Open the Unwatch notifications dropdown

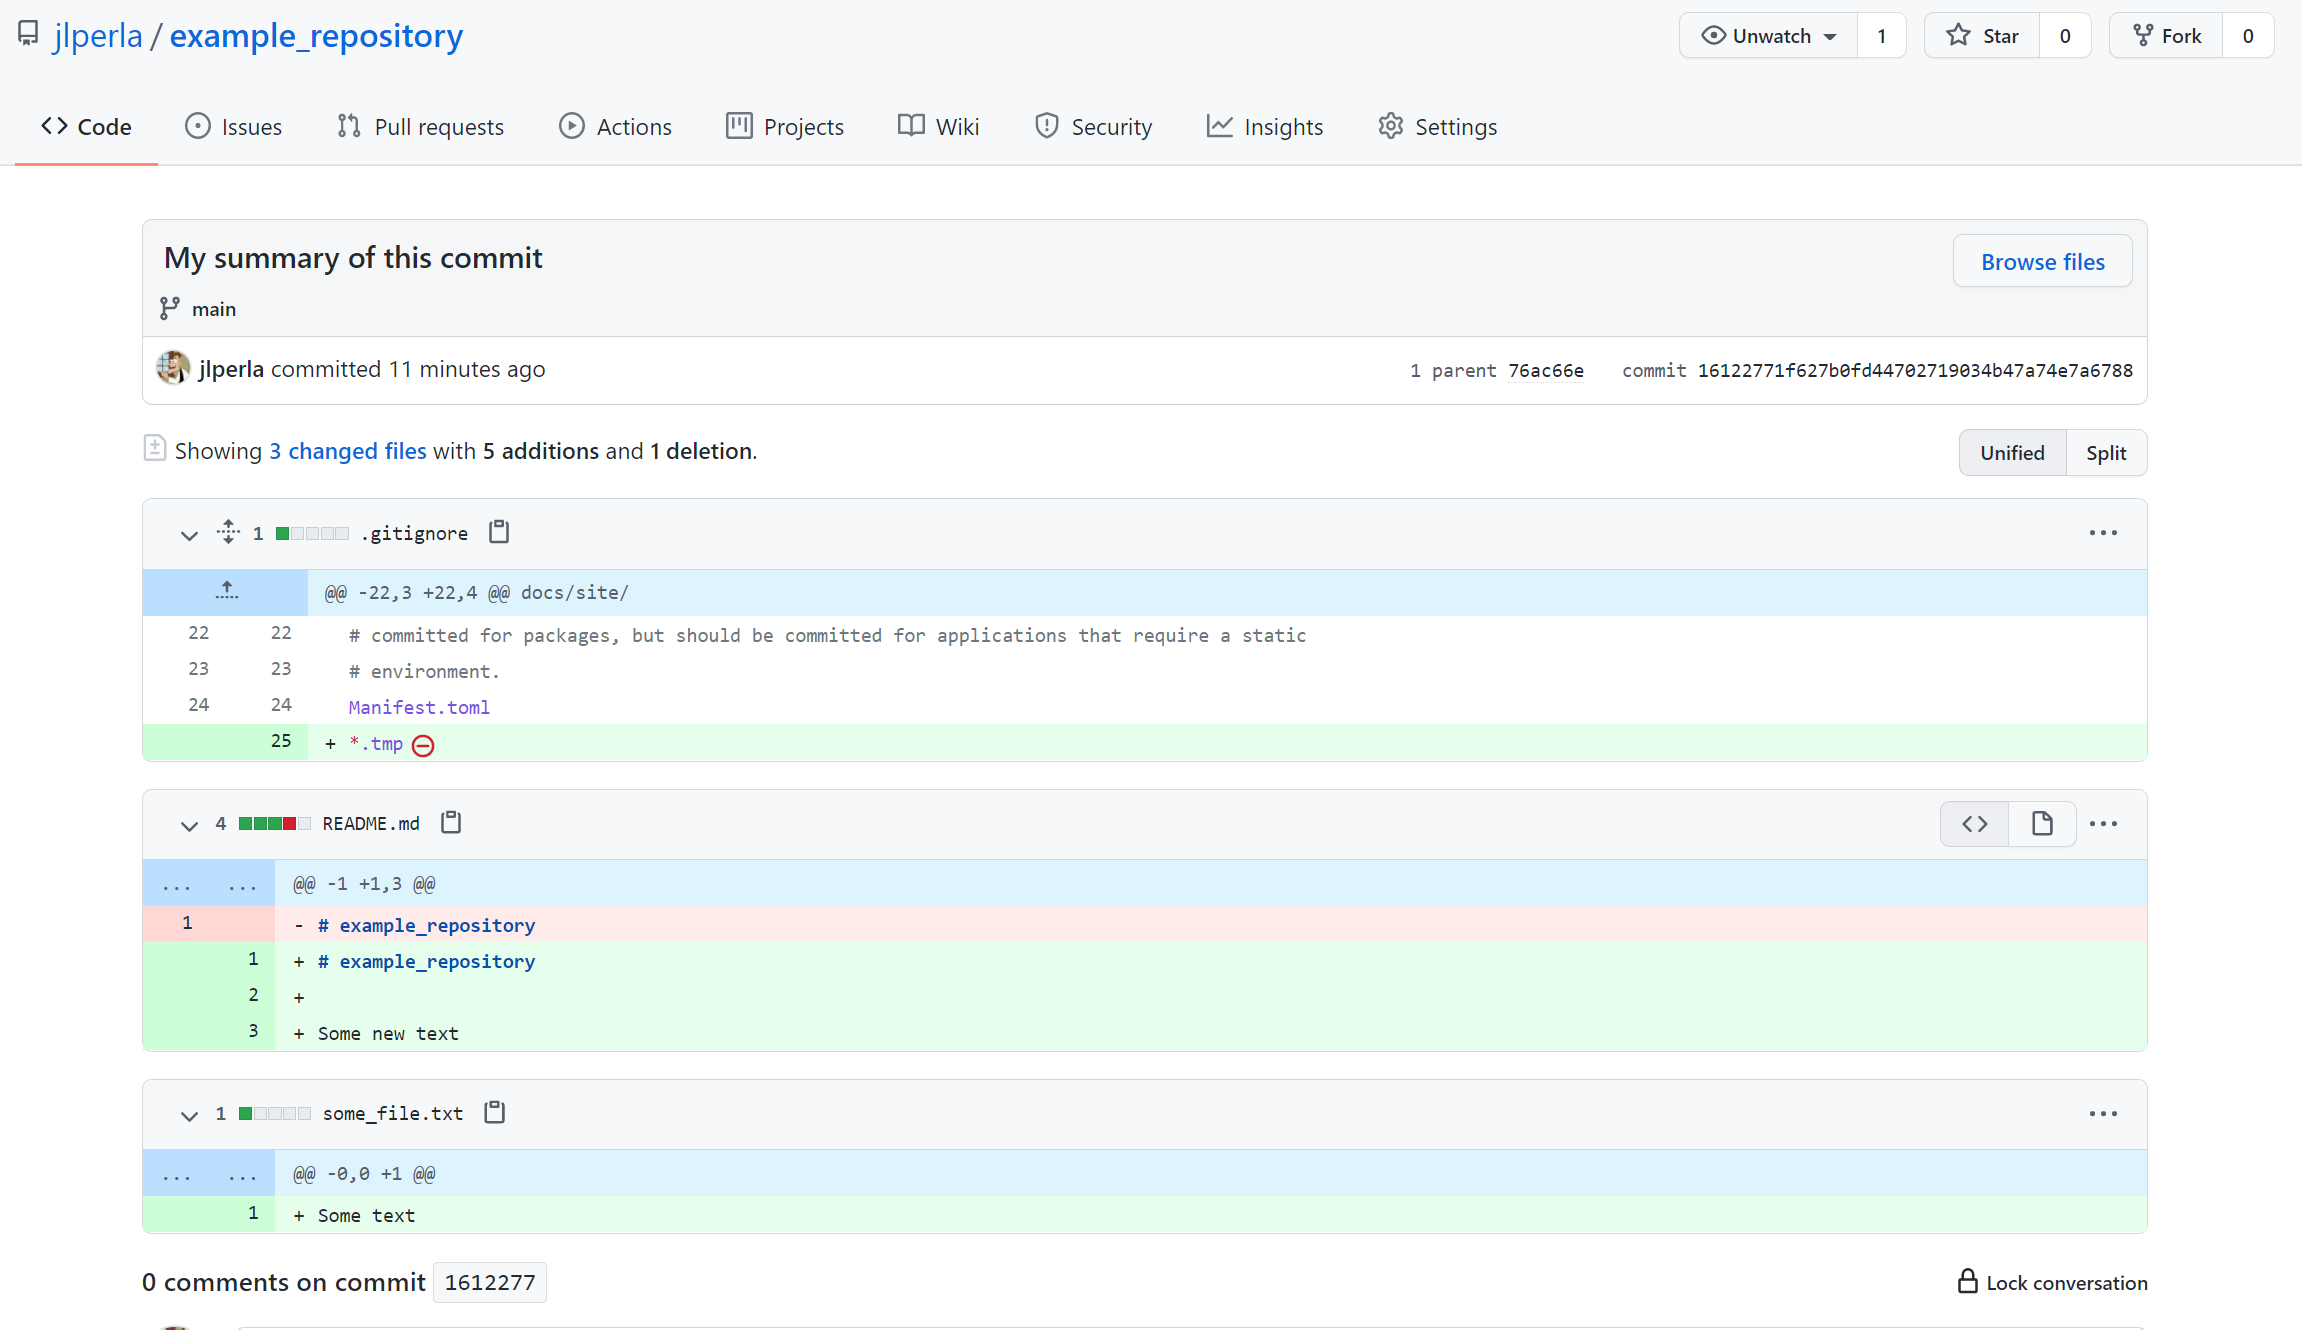(x=1769, y=36)
